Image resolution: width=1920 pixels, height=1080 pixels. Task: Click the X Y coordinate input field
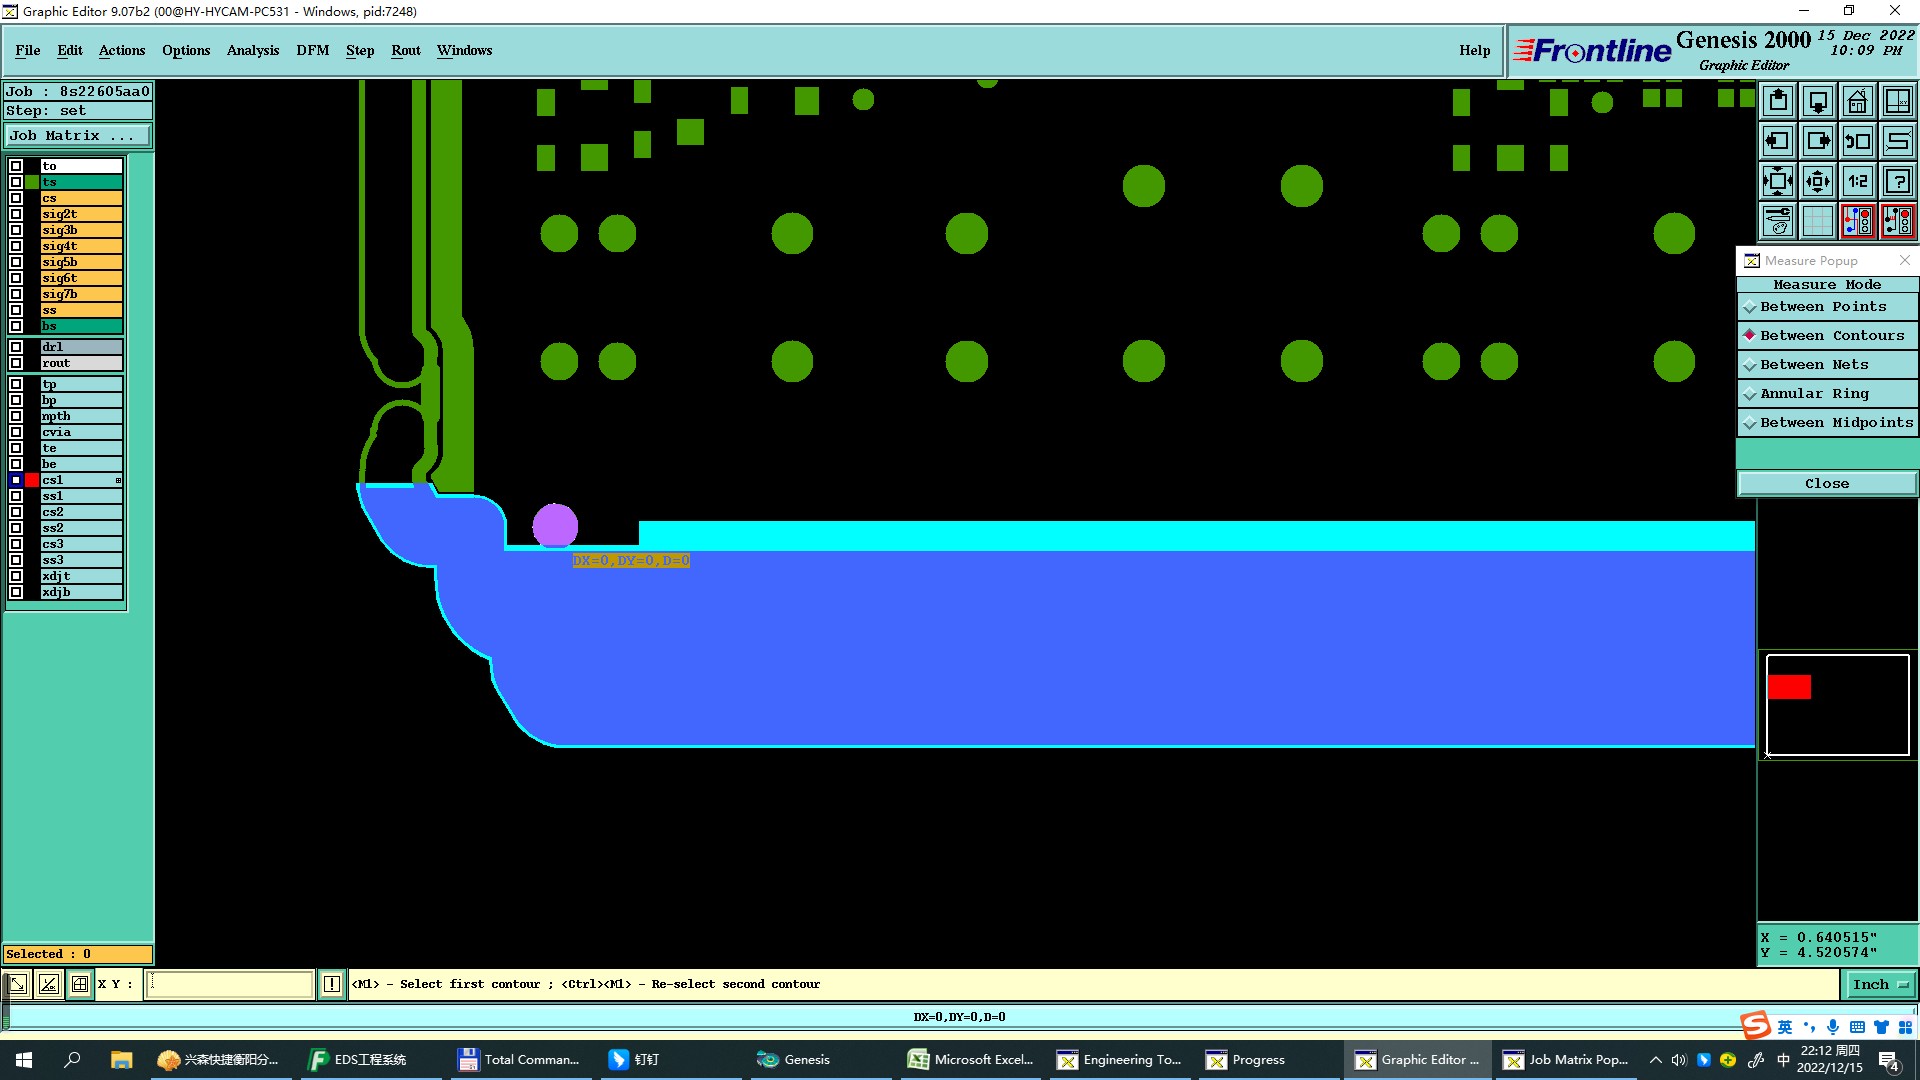point(230,985)
